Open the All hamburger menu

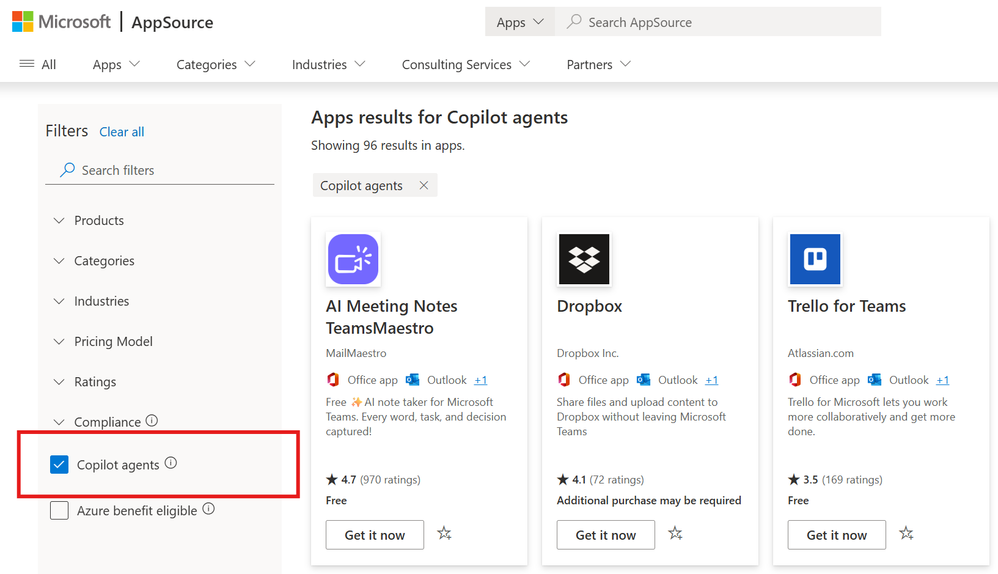point(38,64)
